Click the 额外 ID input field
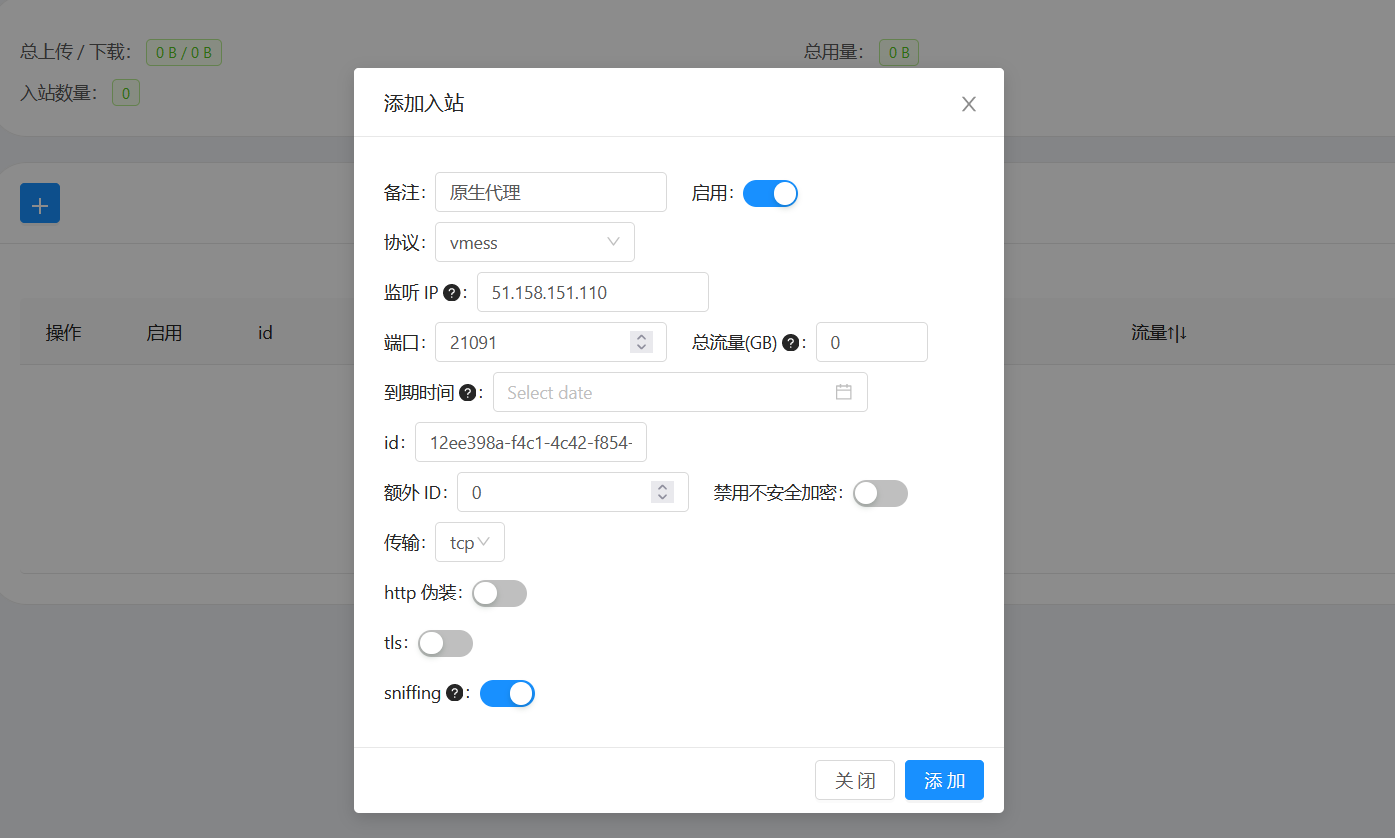This screenshot has height=838, width=1395. pos(573,492)
